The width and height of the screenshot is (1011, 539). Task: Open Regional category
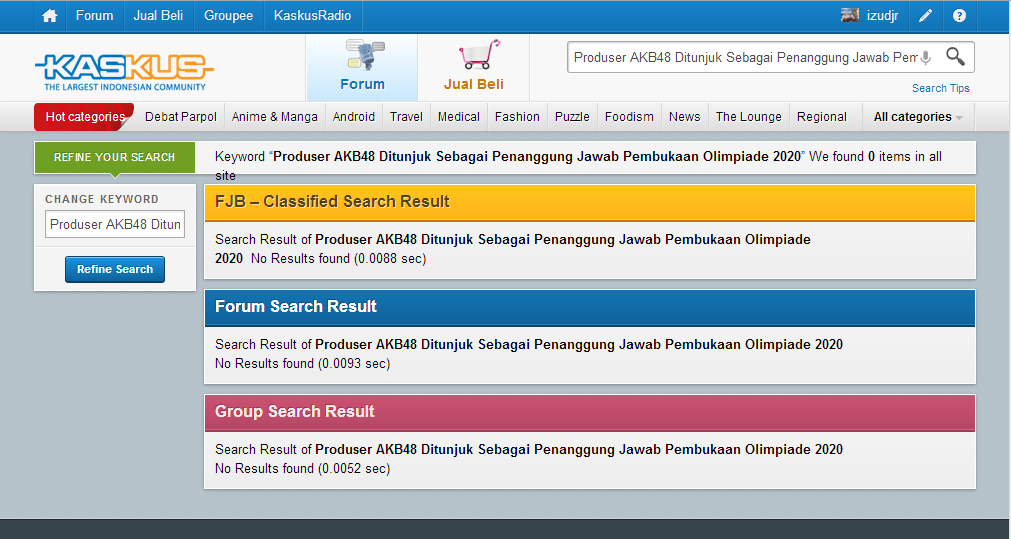pos(821,117)
